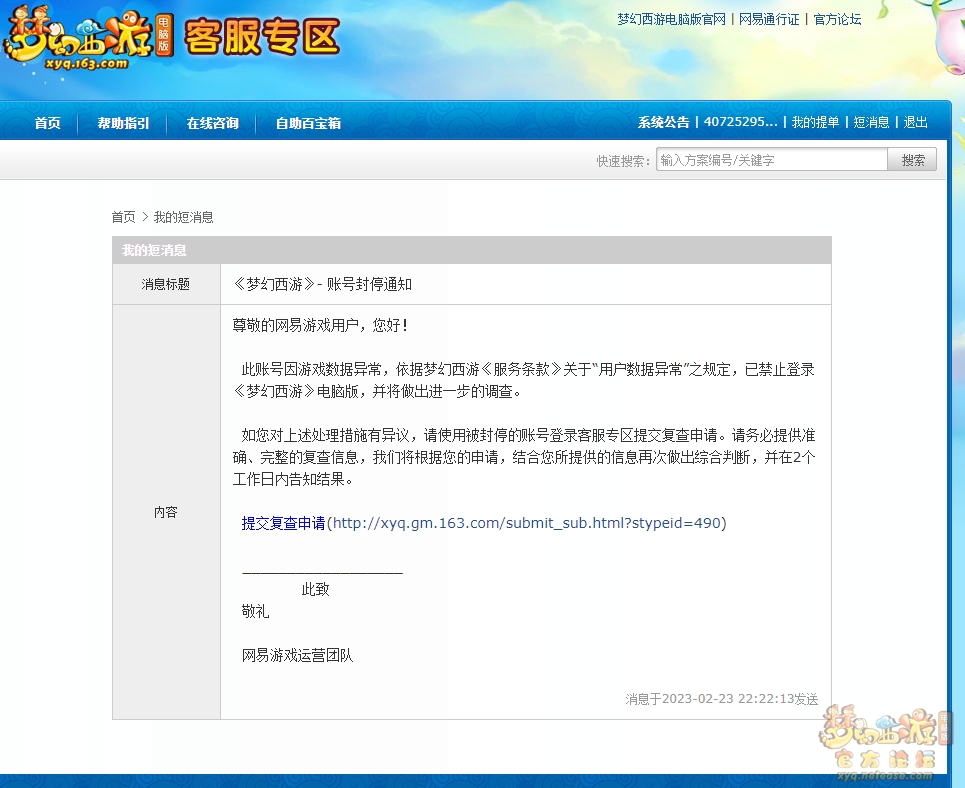Click the 内容 label cell
Viewport: 965px width, 788px height.
point(166,512)
